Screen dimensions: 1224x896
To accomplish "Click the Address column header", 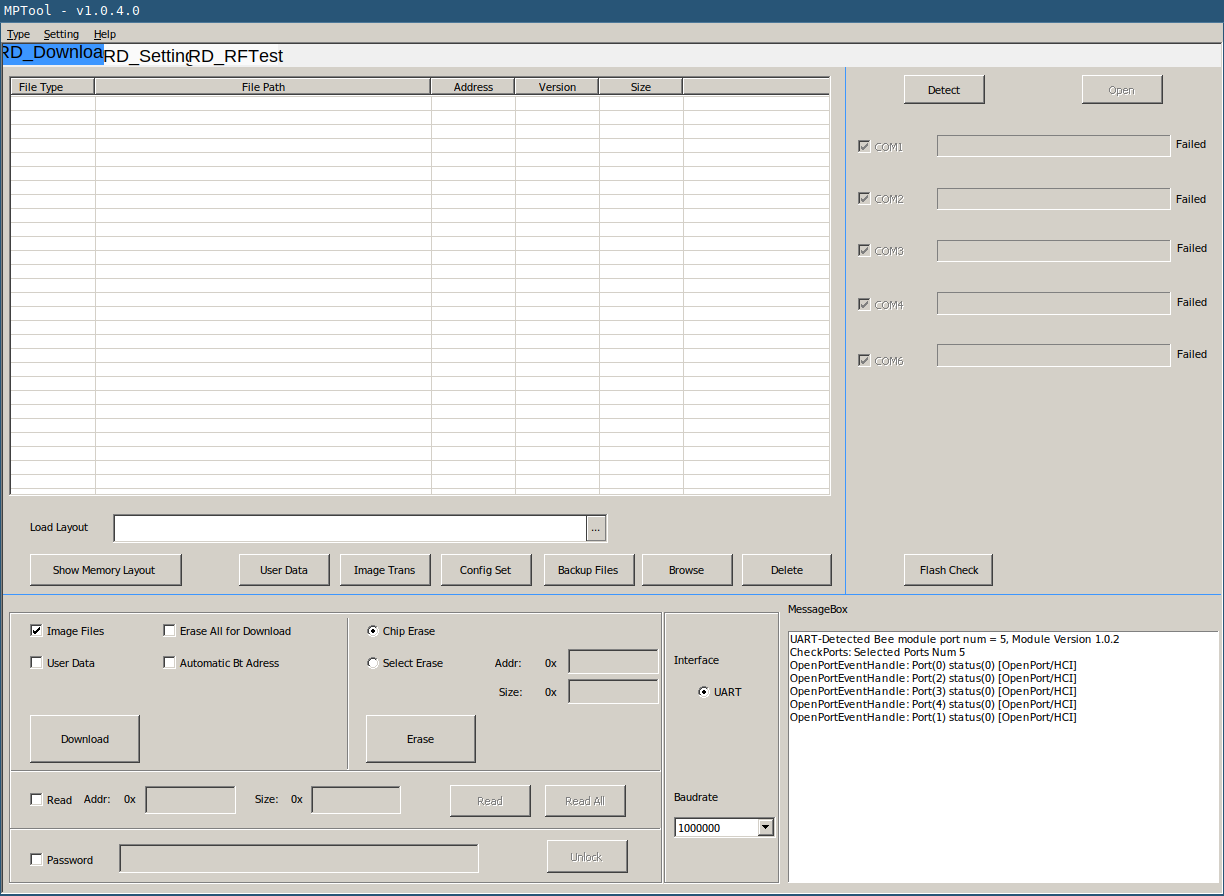I will (473, 87).
